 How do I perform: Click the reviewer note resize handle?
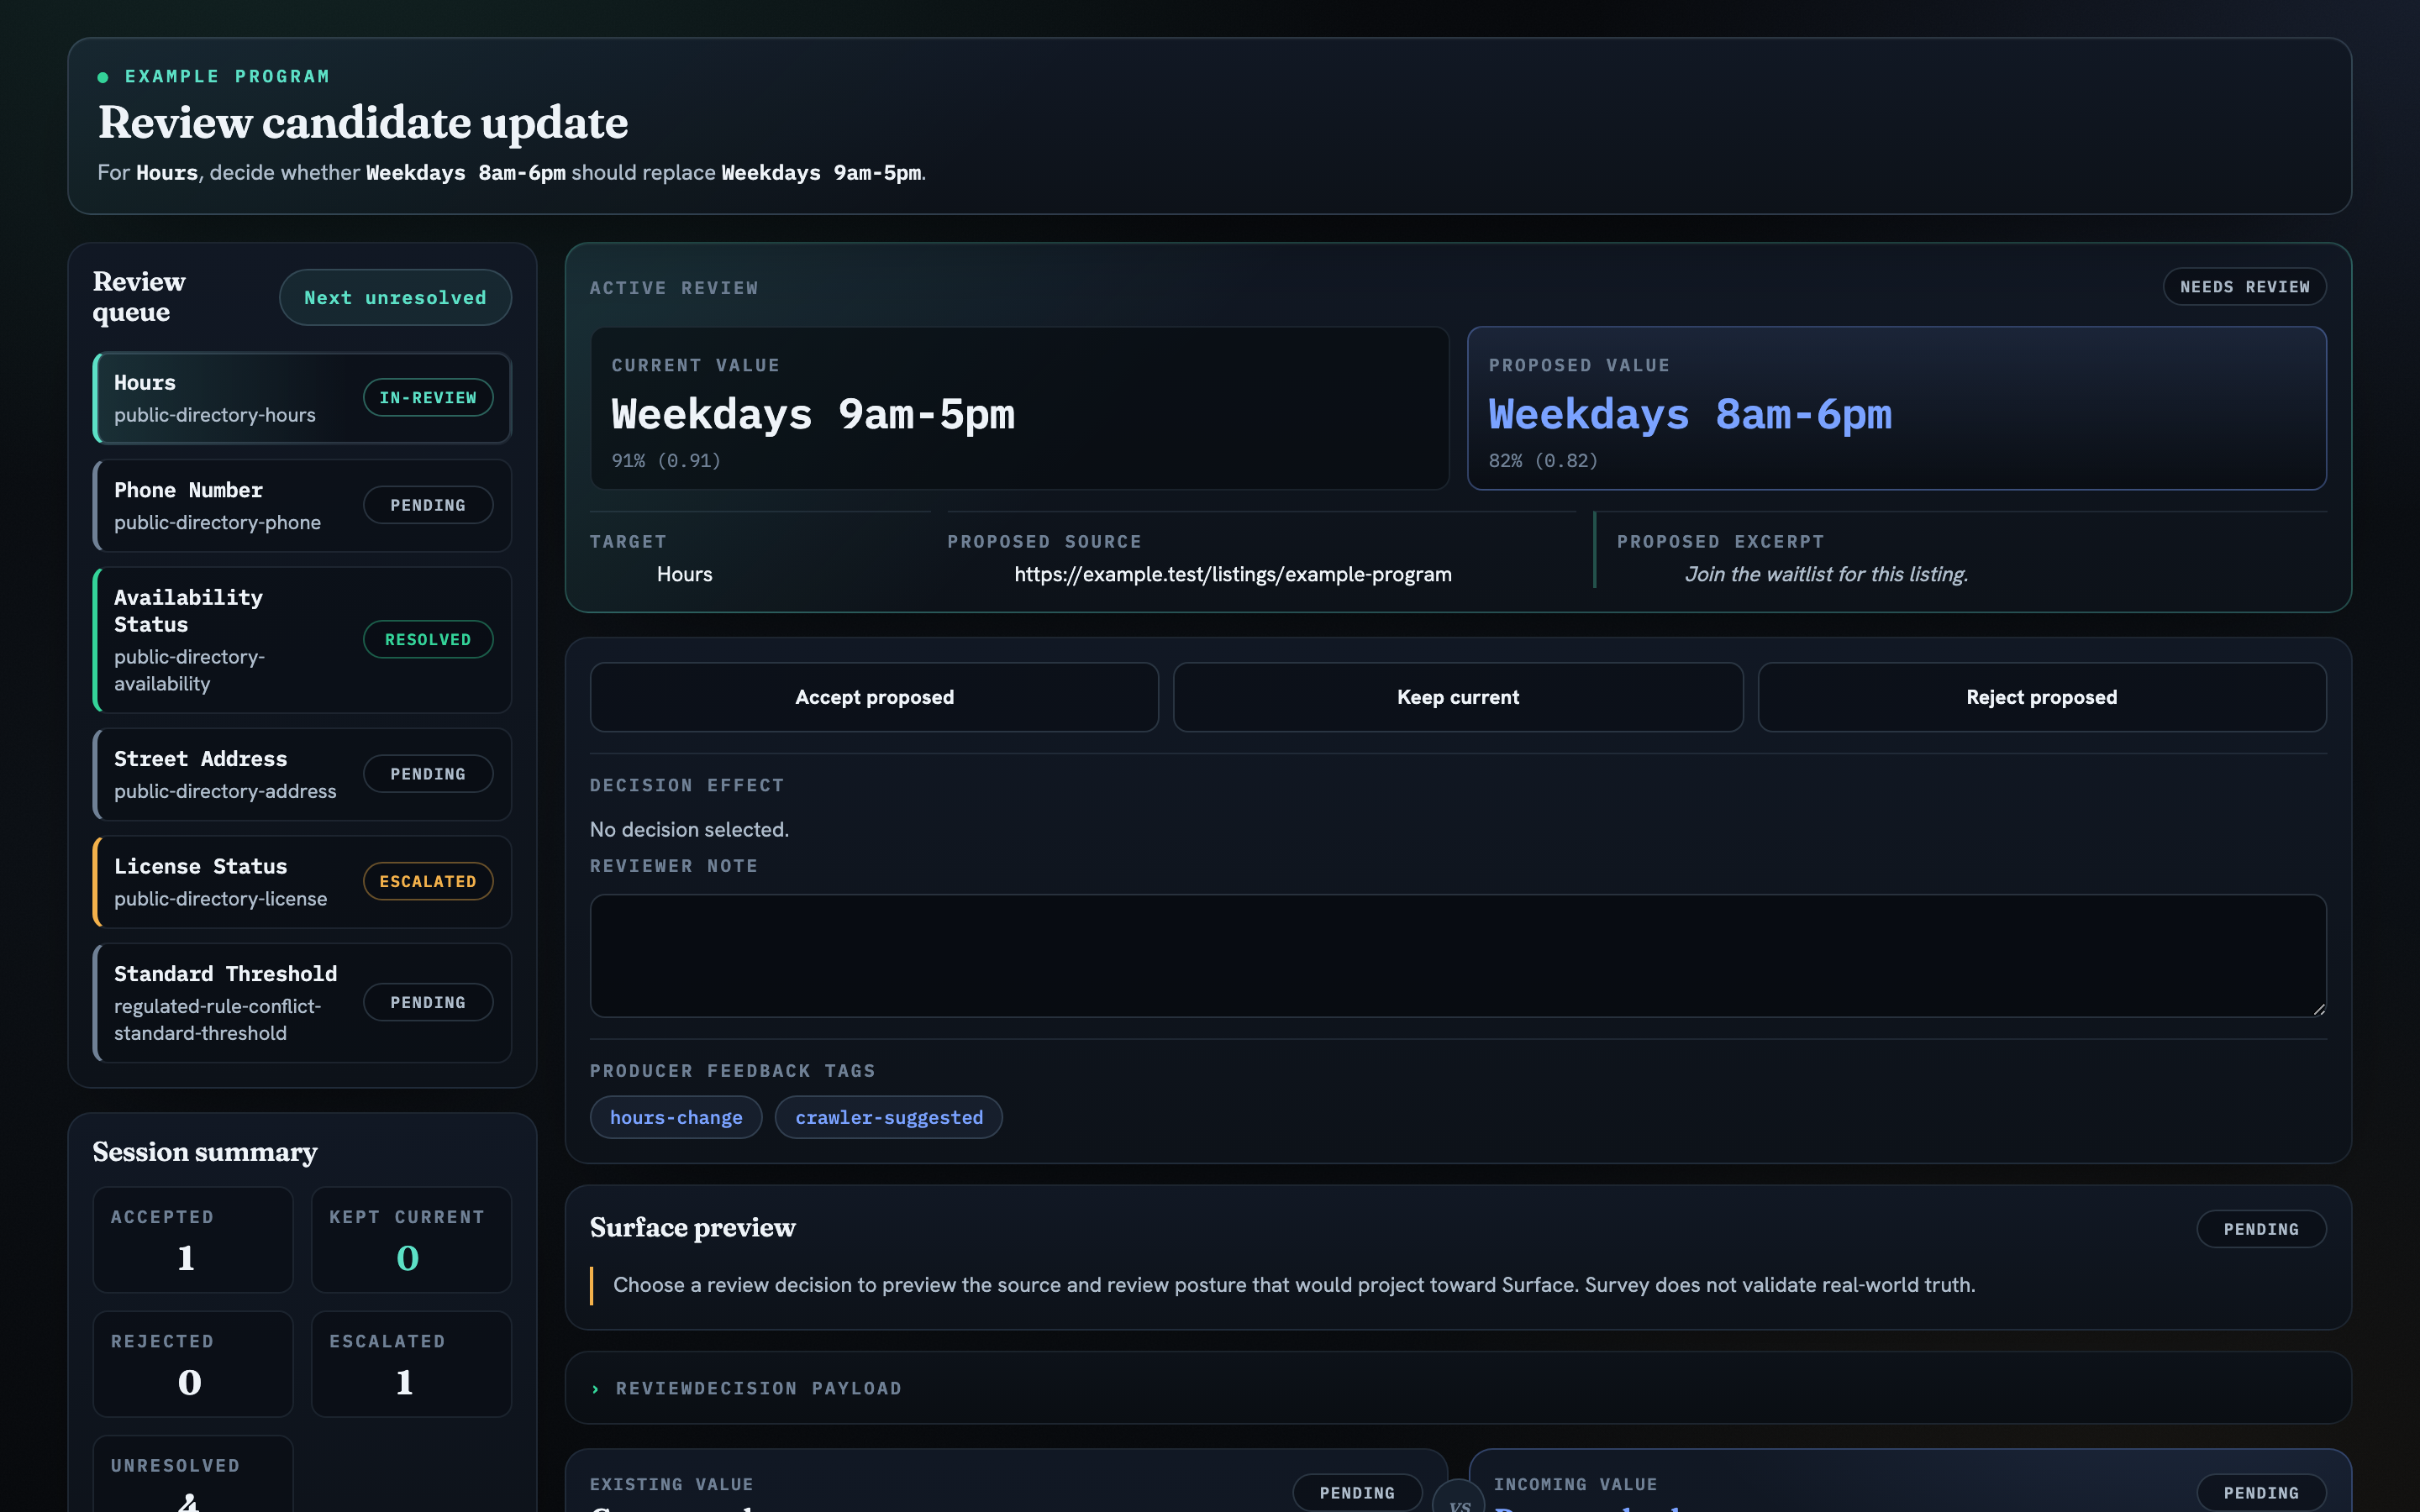coord(2319,1009)
